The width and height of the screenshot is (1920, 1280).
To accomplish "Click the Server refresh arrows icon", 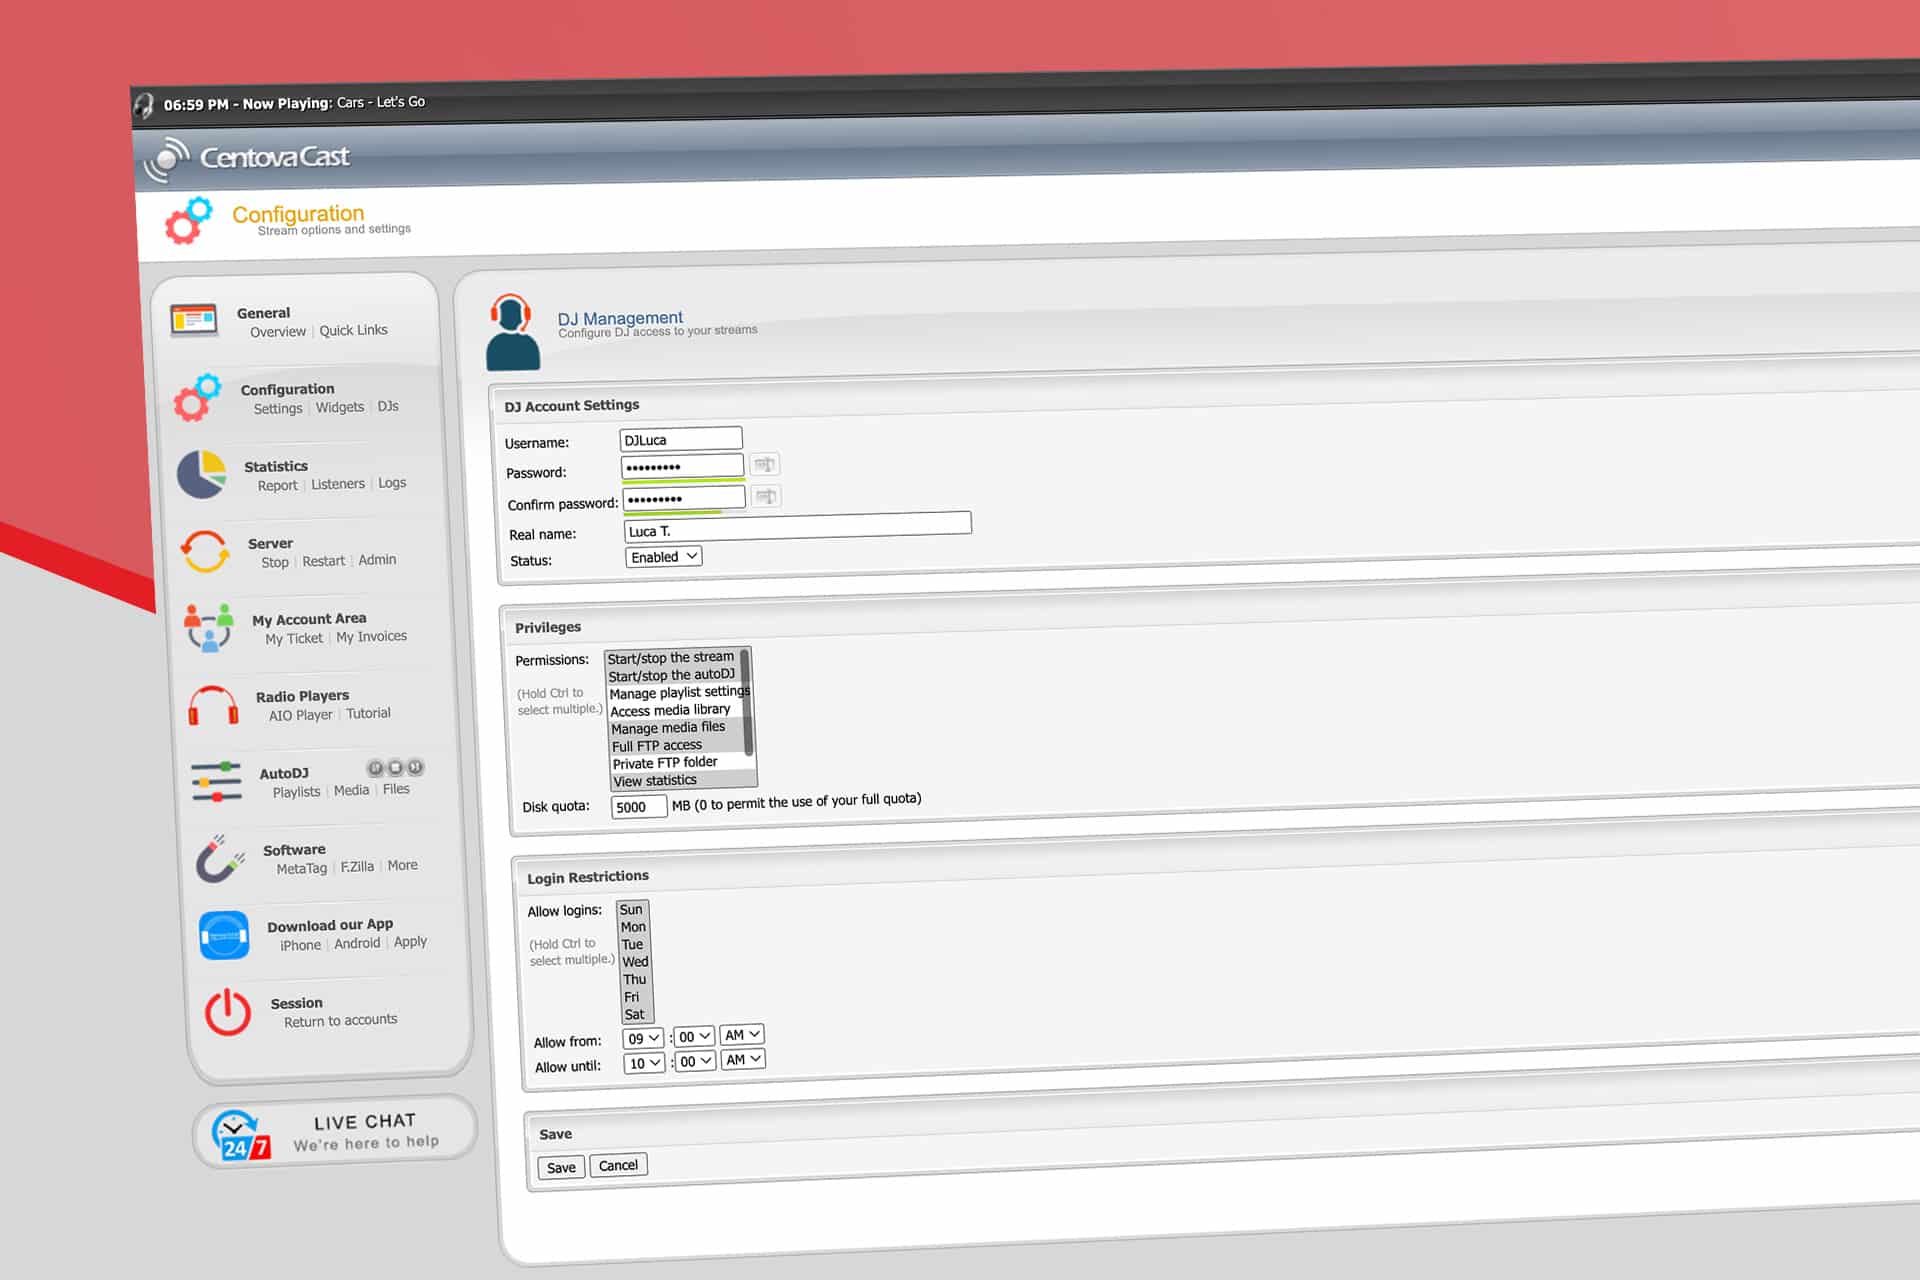I will click(205, 551).
